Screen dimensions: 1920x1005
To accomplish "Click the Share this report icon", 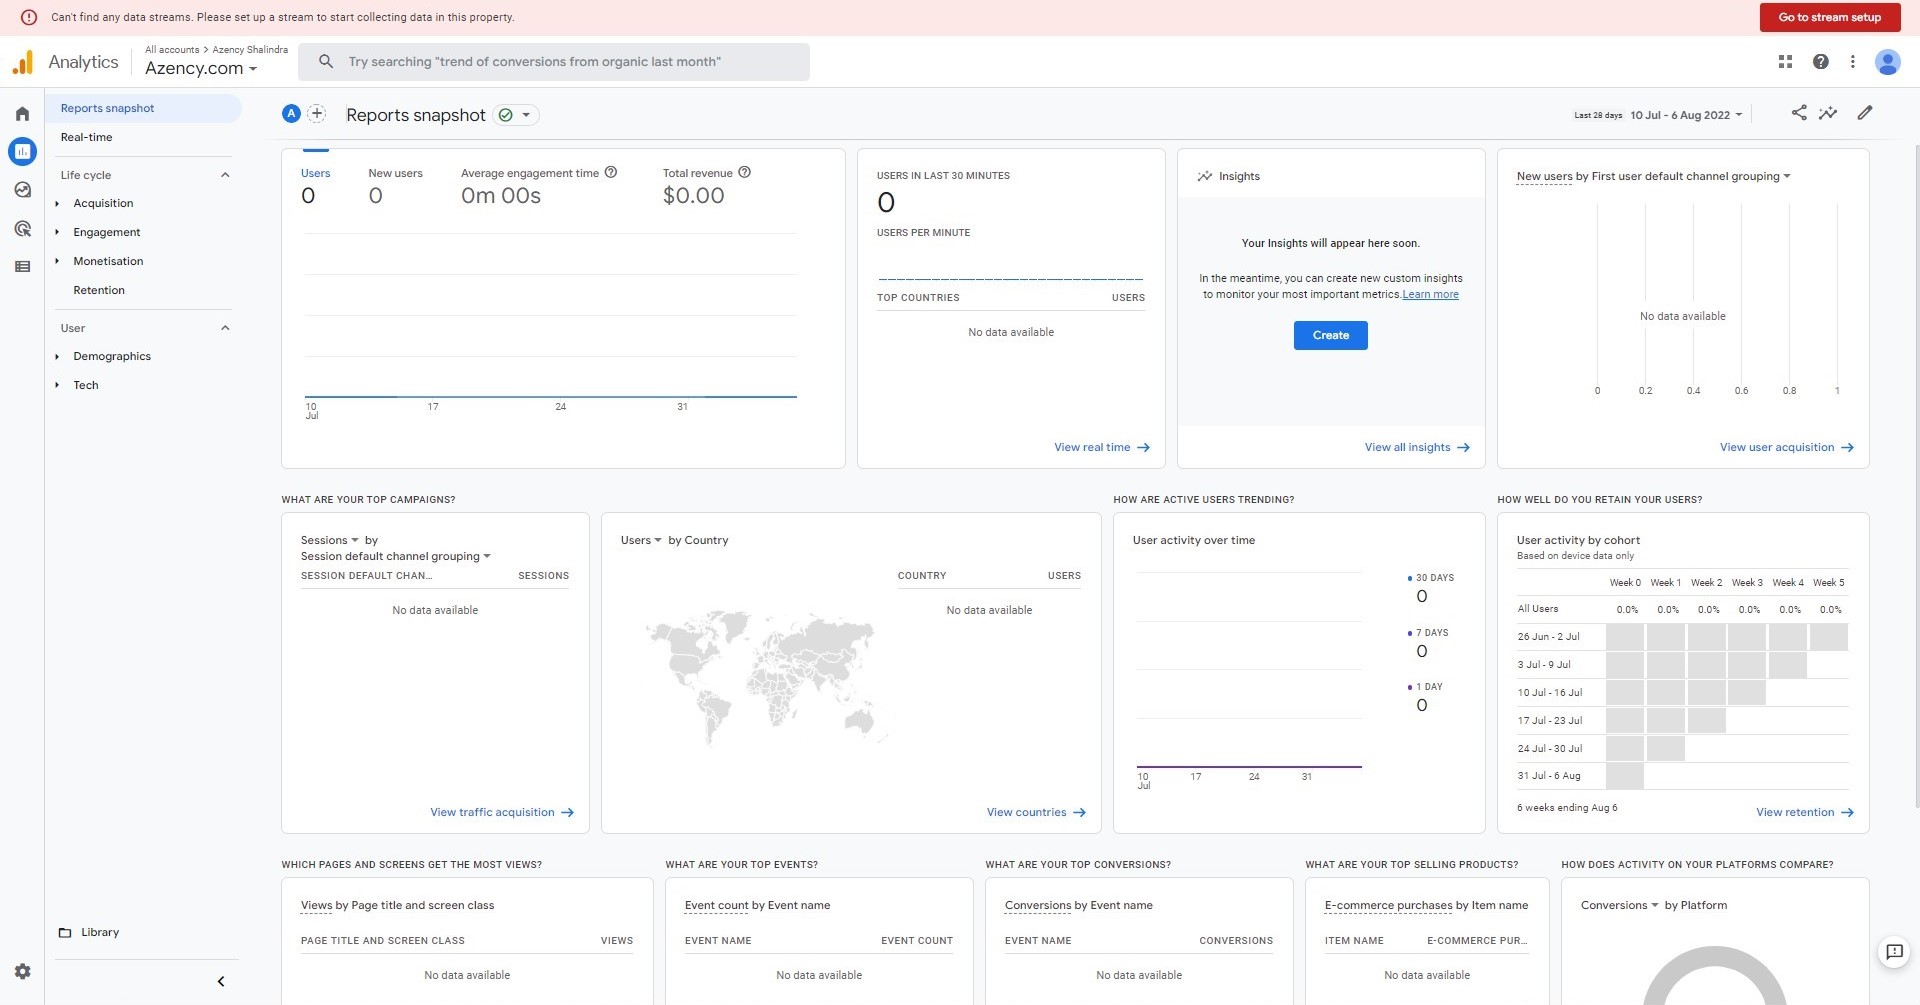I will pos(1799,113).
